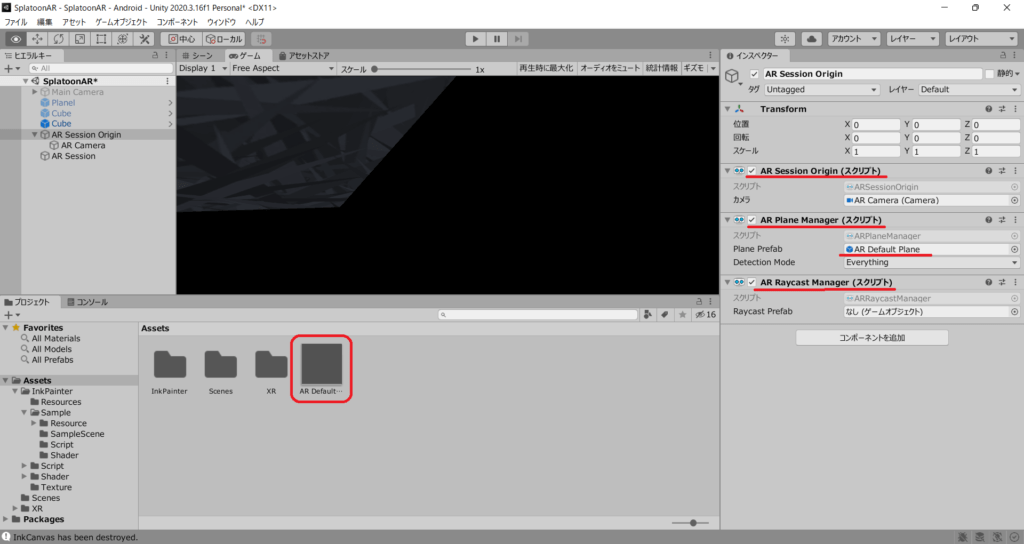
Task: Select the Scale tool
Action: [x=80, y=39]
